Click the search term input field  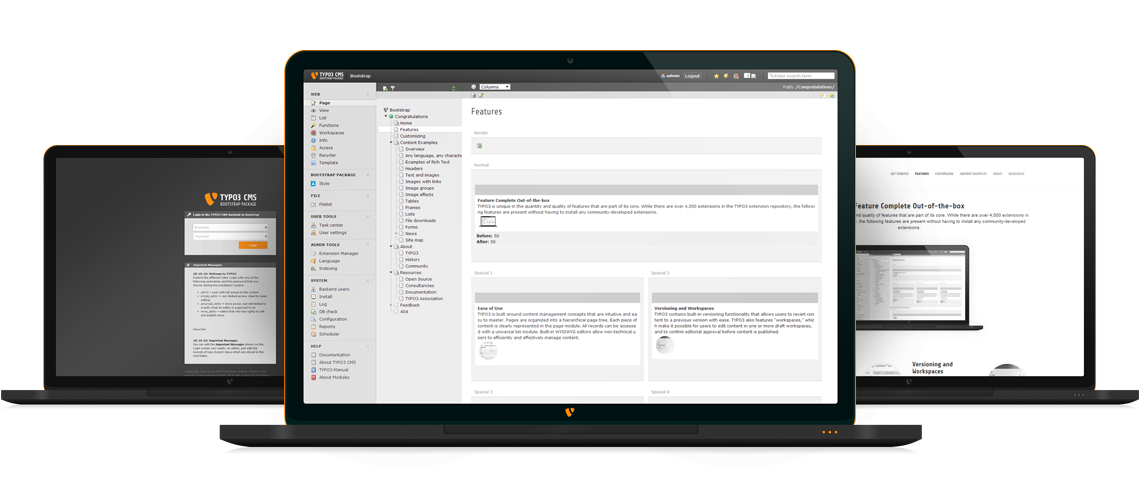pyautogui.click(x=801, y=76)
